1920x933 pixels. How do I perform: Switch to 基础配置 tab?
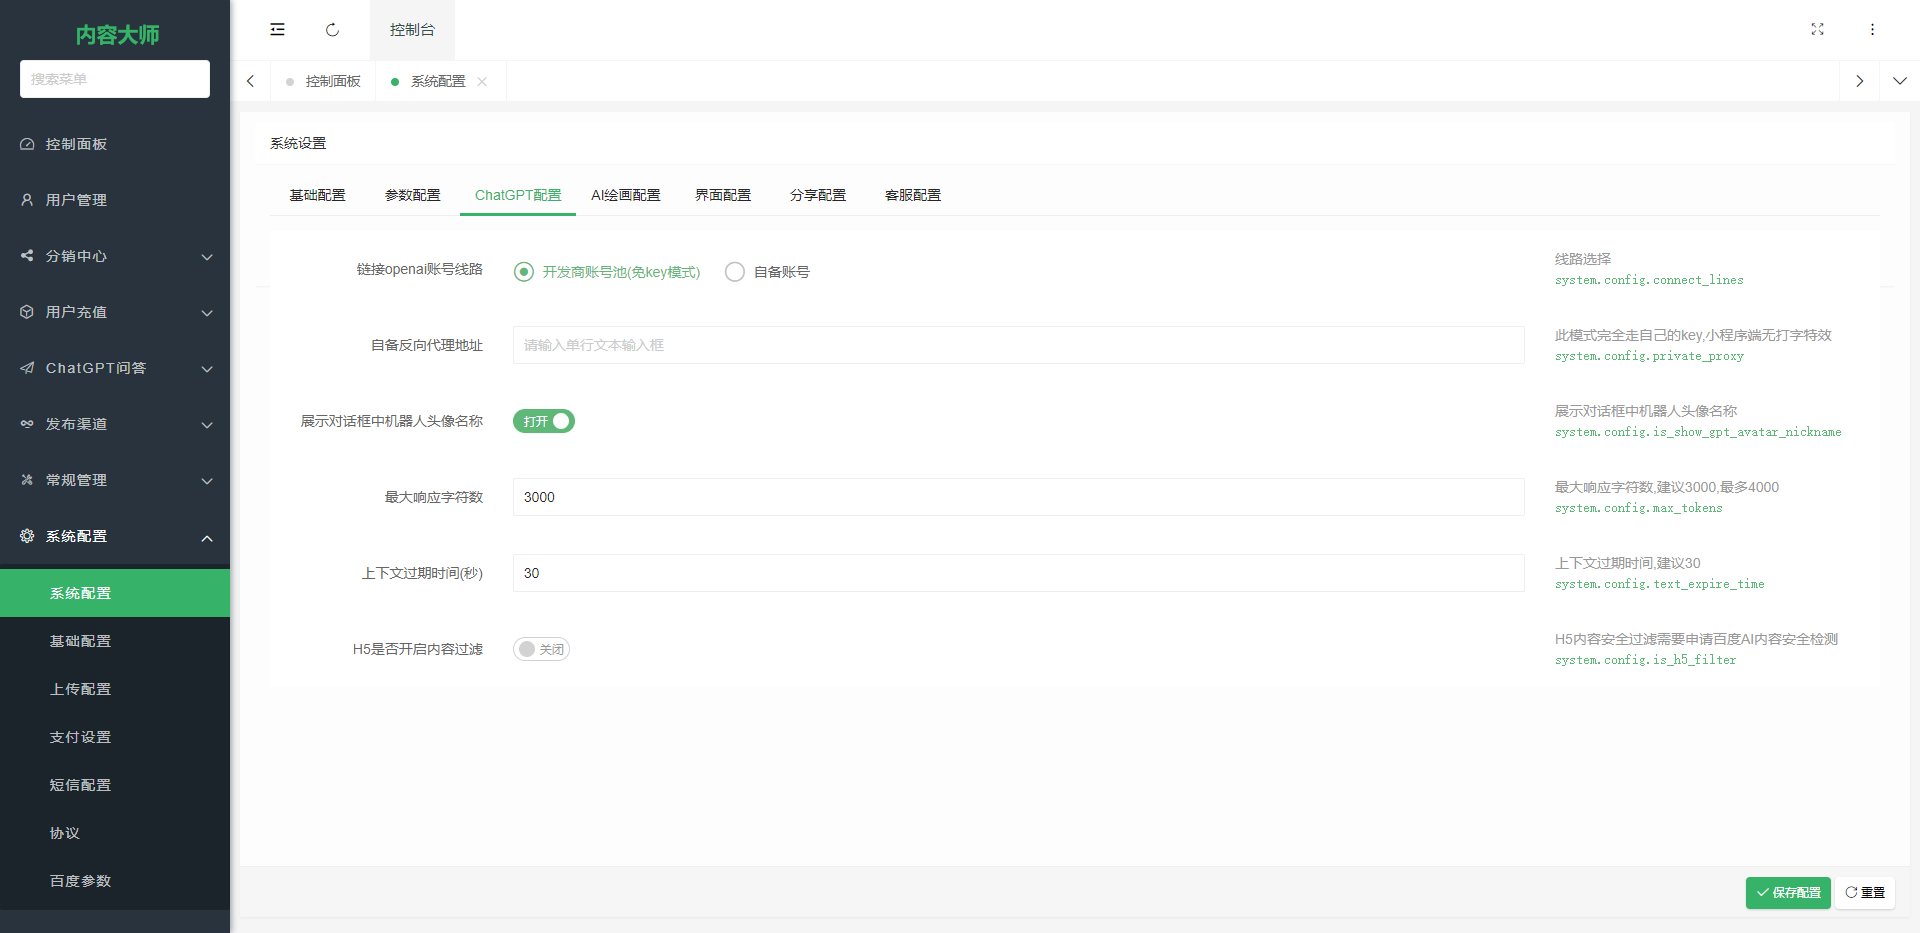pos(317,195)
